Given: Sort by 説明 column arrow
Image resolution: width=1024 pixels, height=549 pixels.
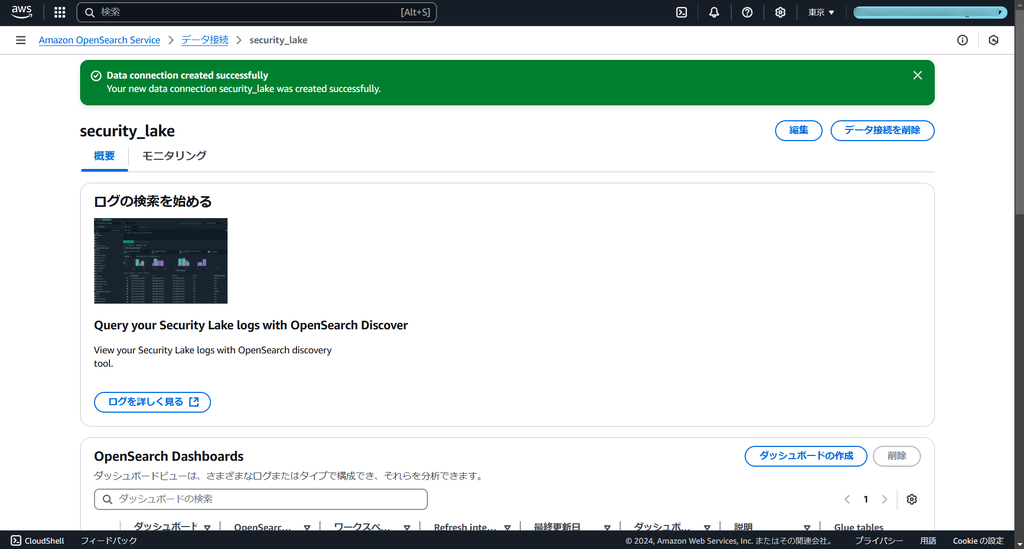Looking at the screenshot, I should click(807, 527).
